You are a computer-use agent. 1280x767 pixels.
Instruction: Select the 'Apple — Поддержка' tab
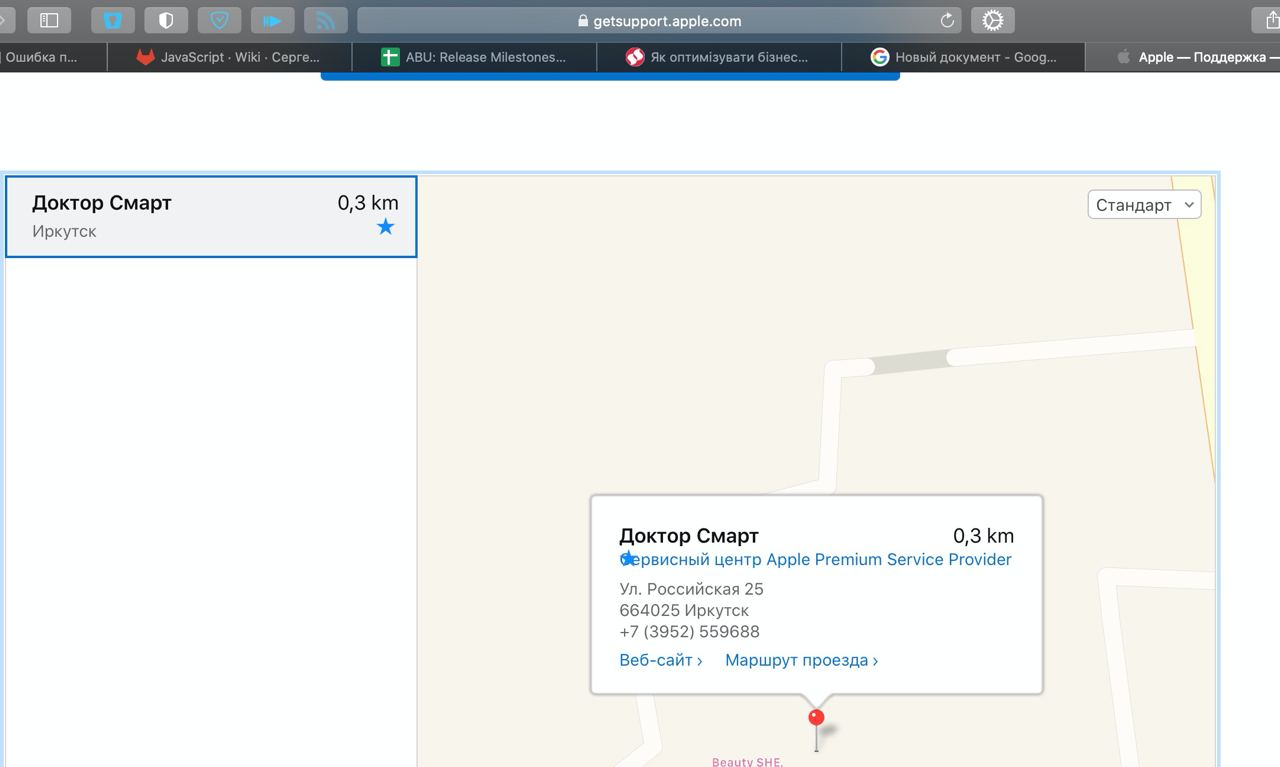tap(1183, 57)
